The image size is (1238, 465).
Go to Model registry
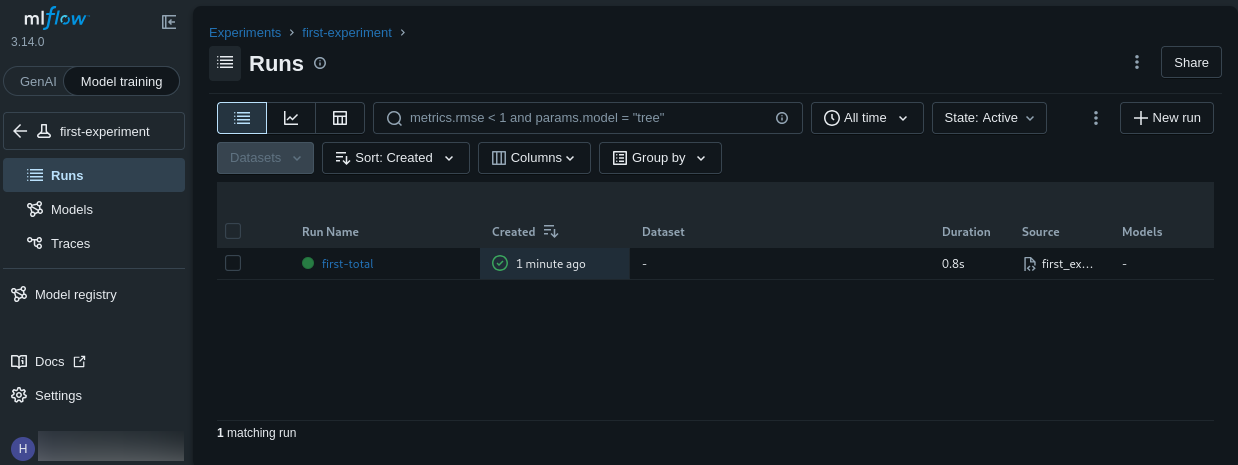tap(94, 294)
